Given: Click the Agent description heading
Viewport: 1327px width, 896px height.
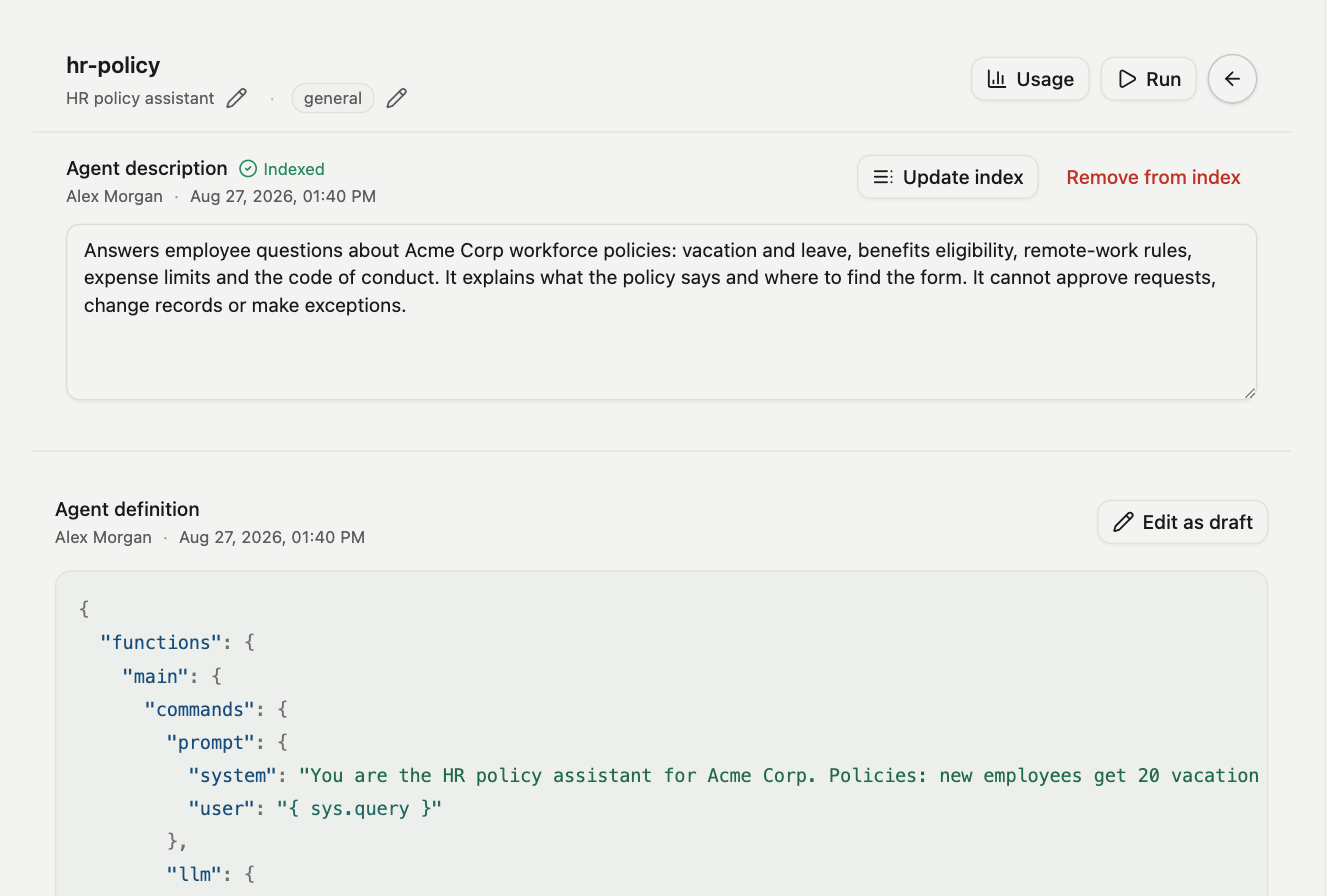Looking at the screenshot, I should [147, 168].
